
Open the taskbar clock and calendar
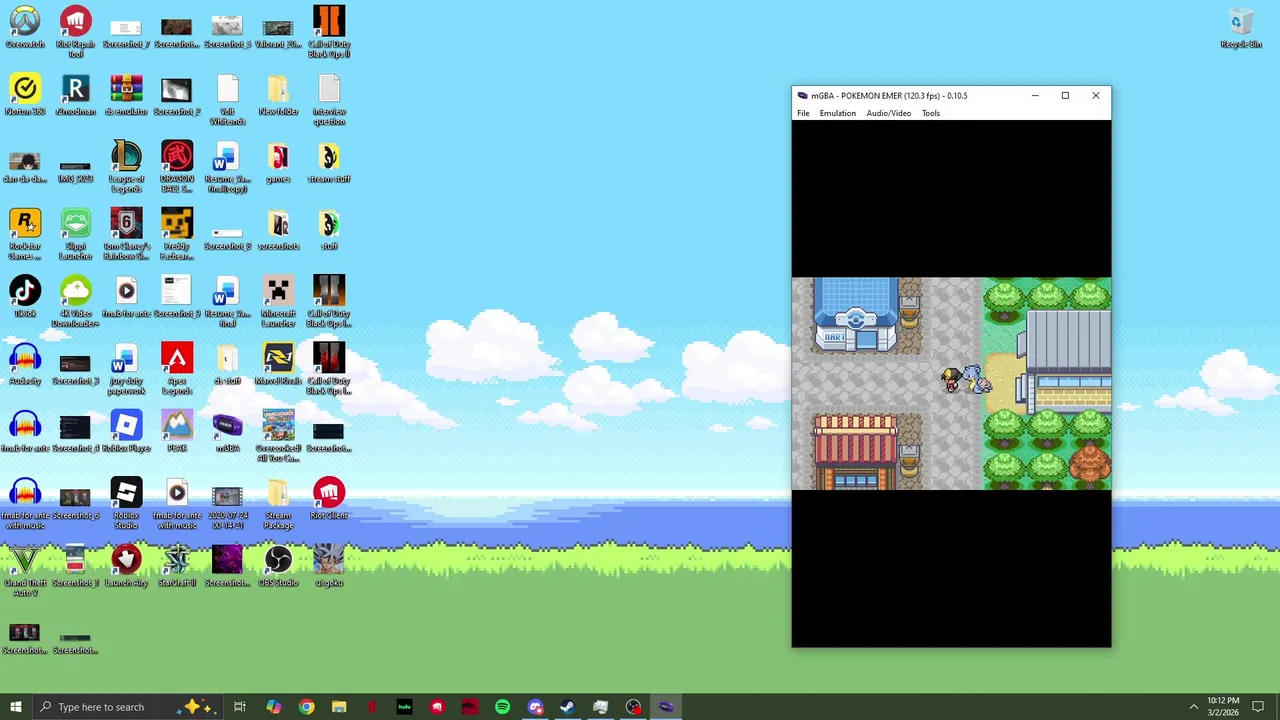click(1223, 707)
